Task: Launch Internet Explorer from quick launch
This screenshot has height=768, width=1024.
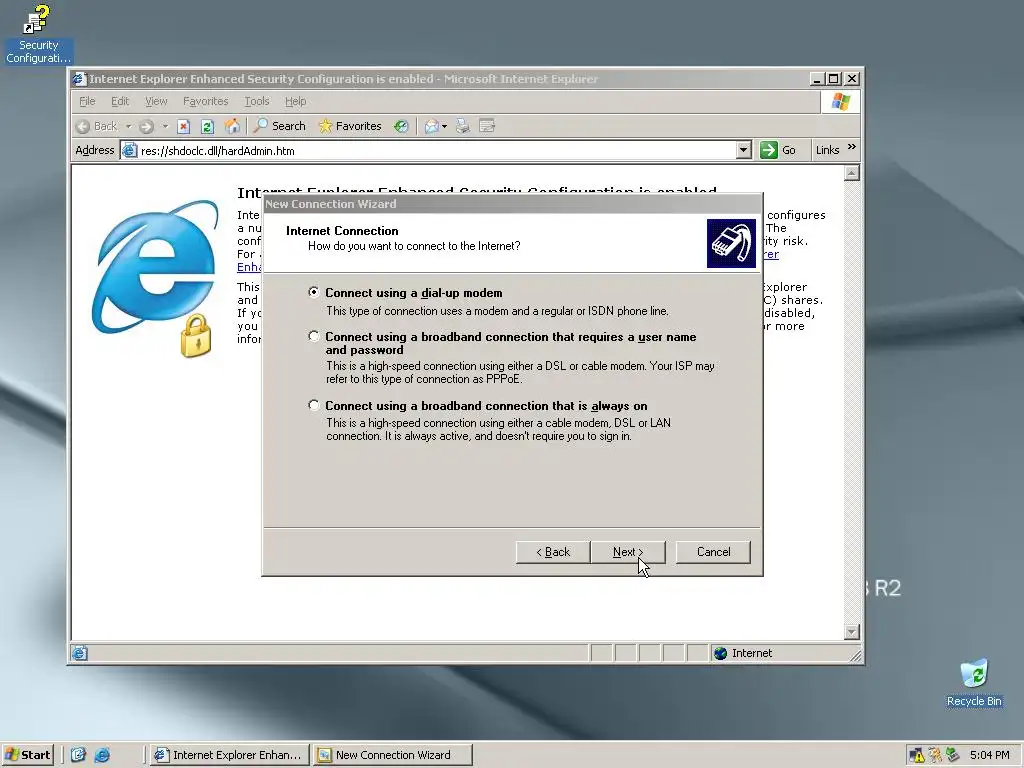Action: (x=102, y=755)
